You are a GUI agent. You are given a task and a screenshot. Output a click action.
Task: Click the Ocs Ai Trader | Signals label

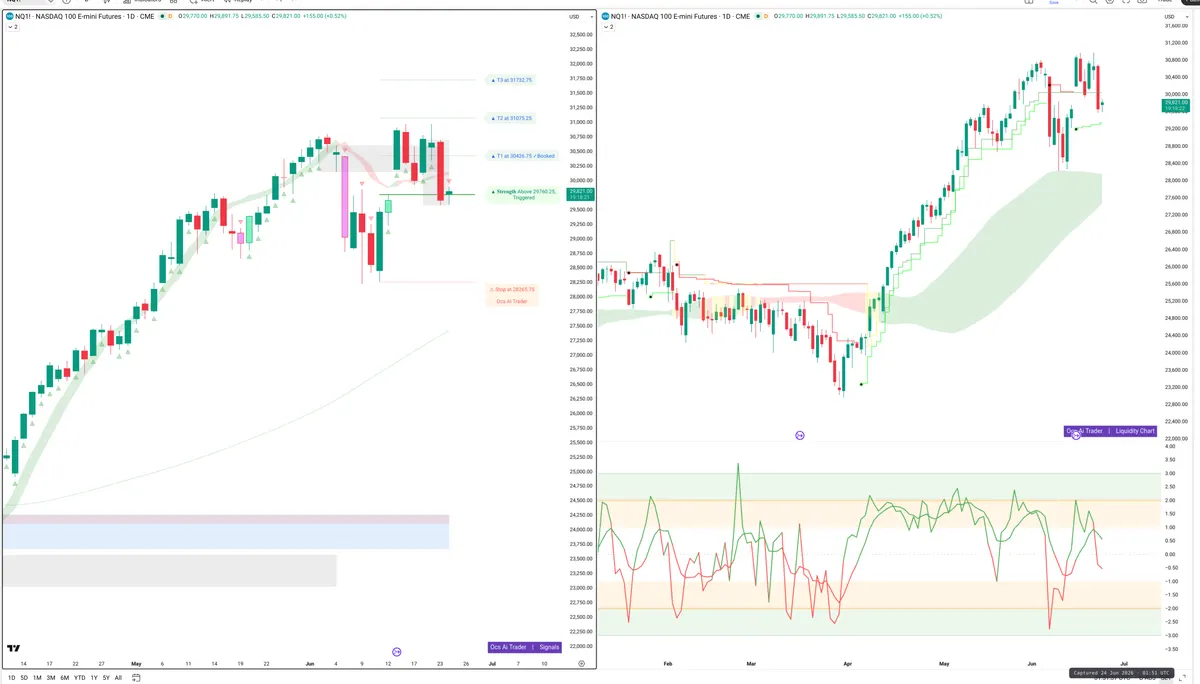[524, 647]
